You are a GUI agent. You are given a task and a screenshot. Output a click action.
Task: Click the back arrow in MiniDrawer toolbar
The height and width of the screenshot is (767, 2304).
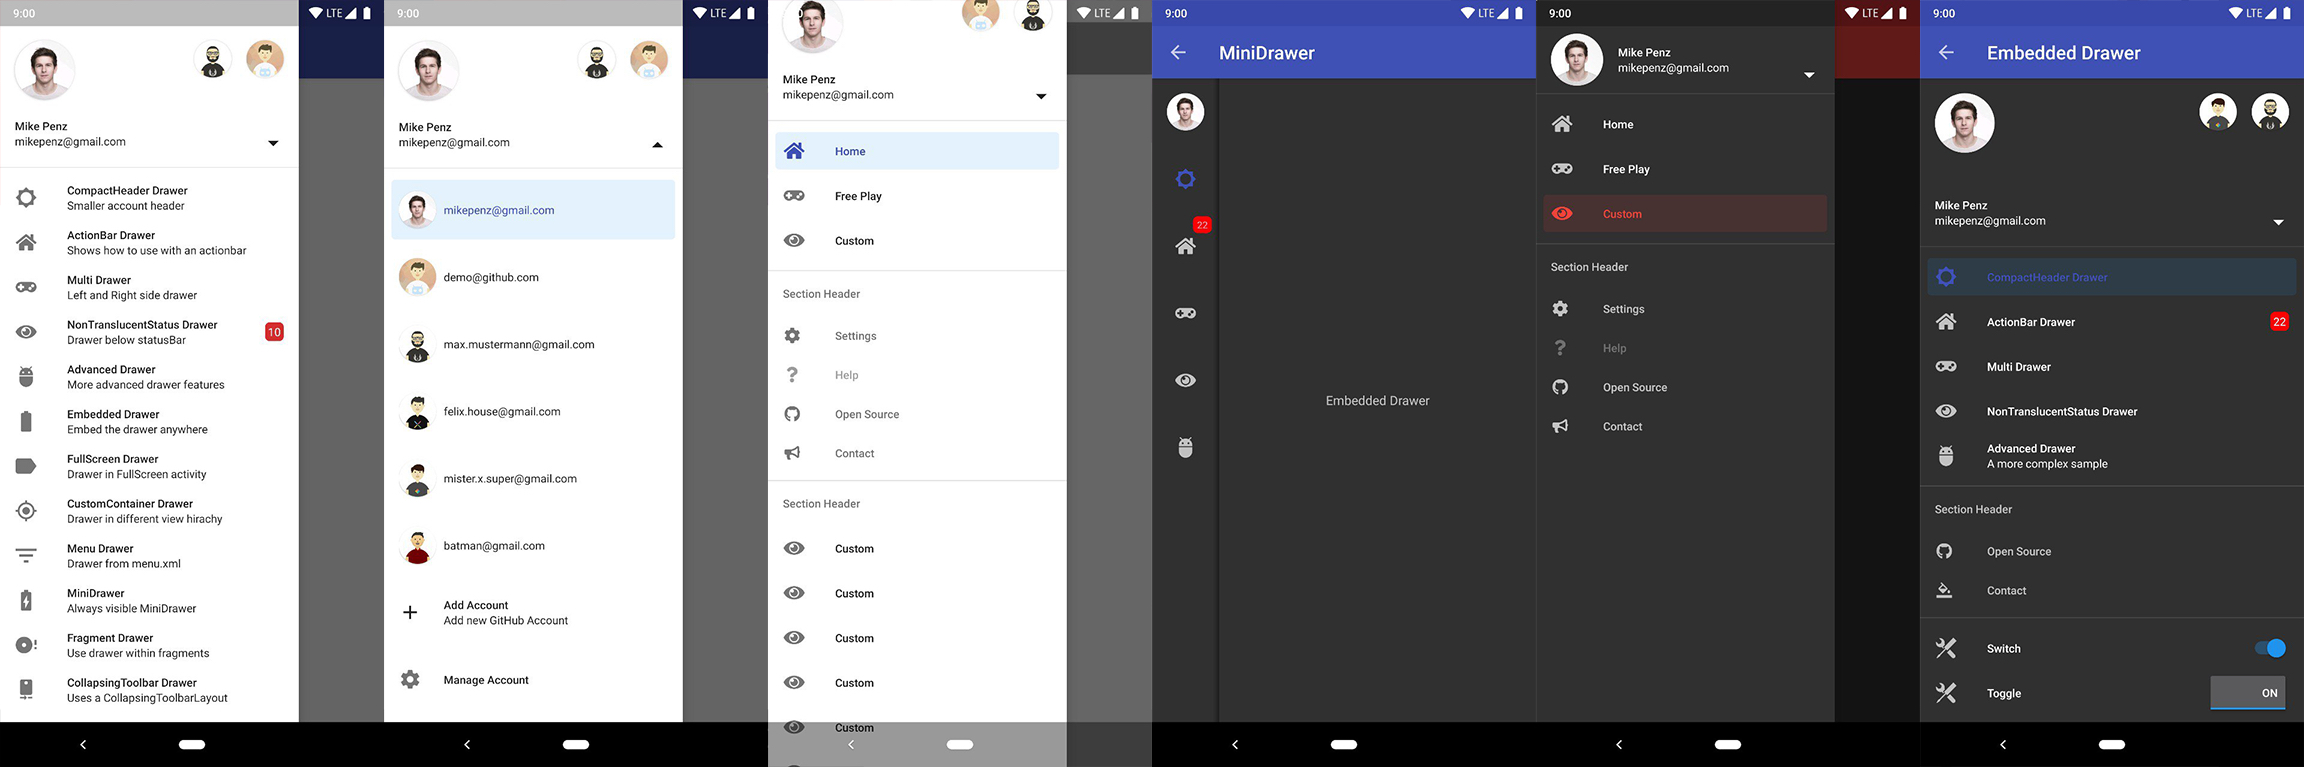tap(1179, 53)
